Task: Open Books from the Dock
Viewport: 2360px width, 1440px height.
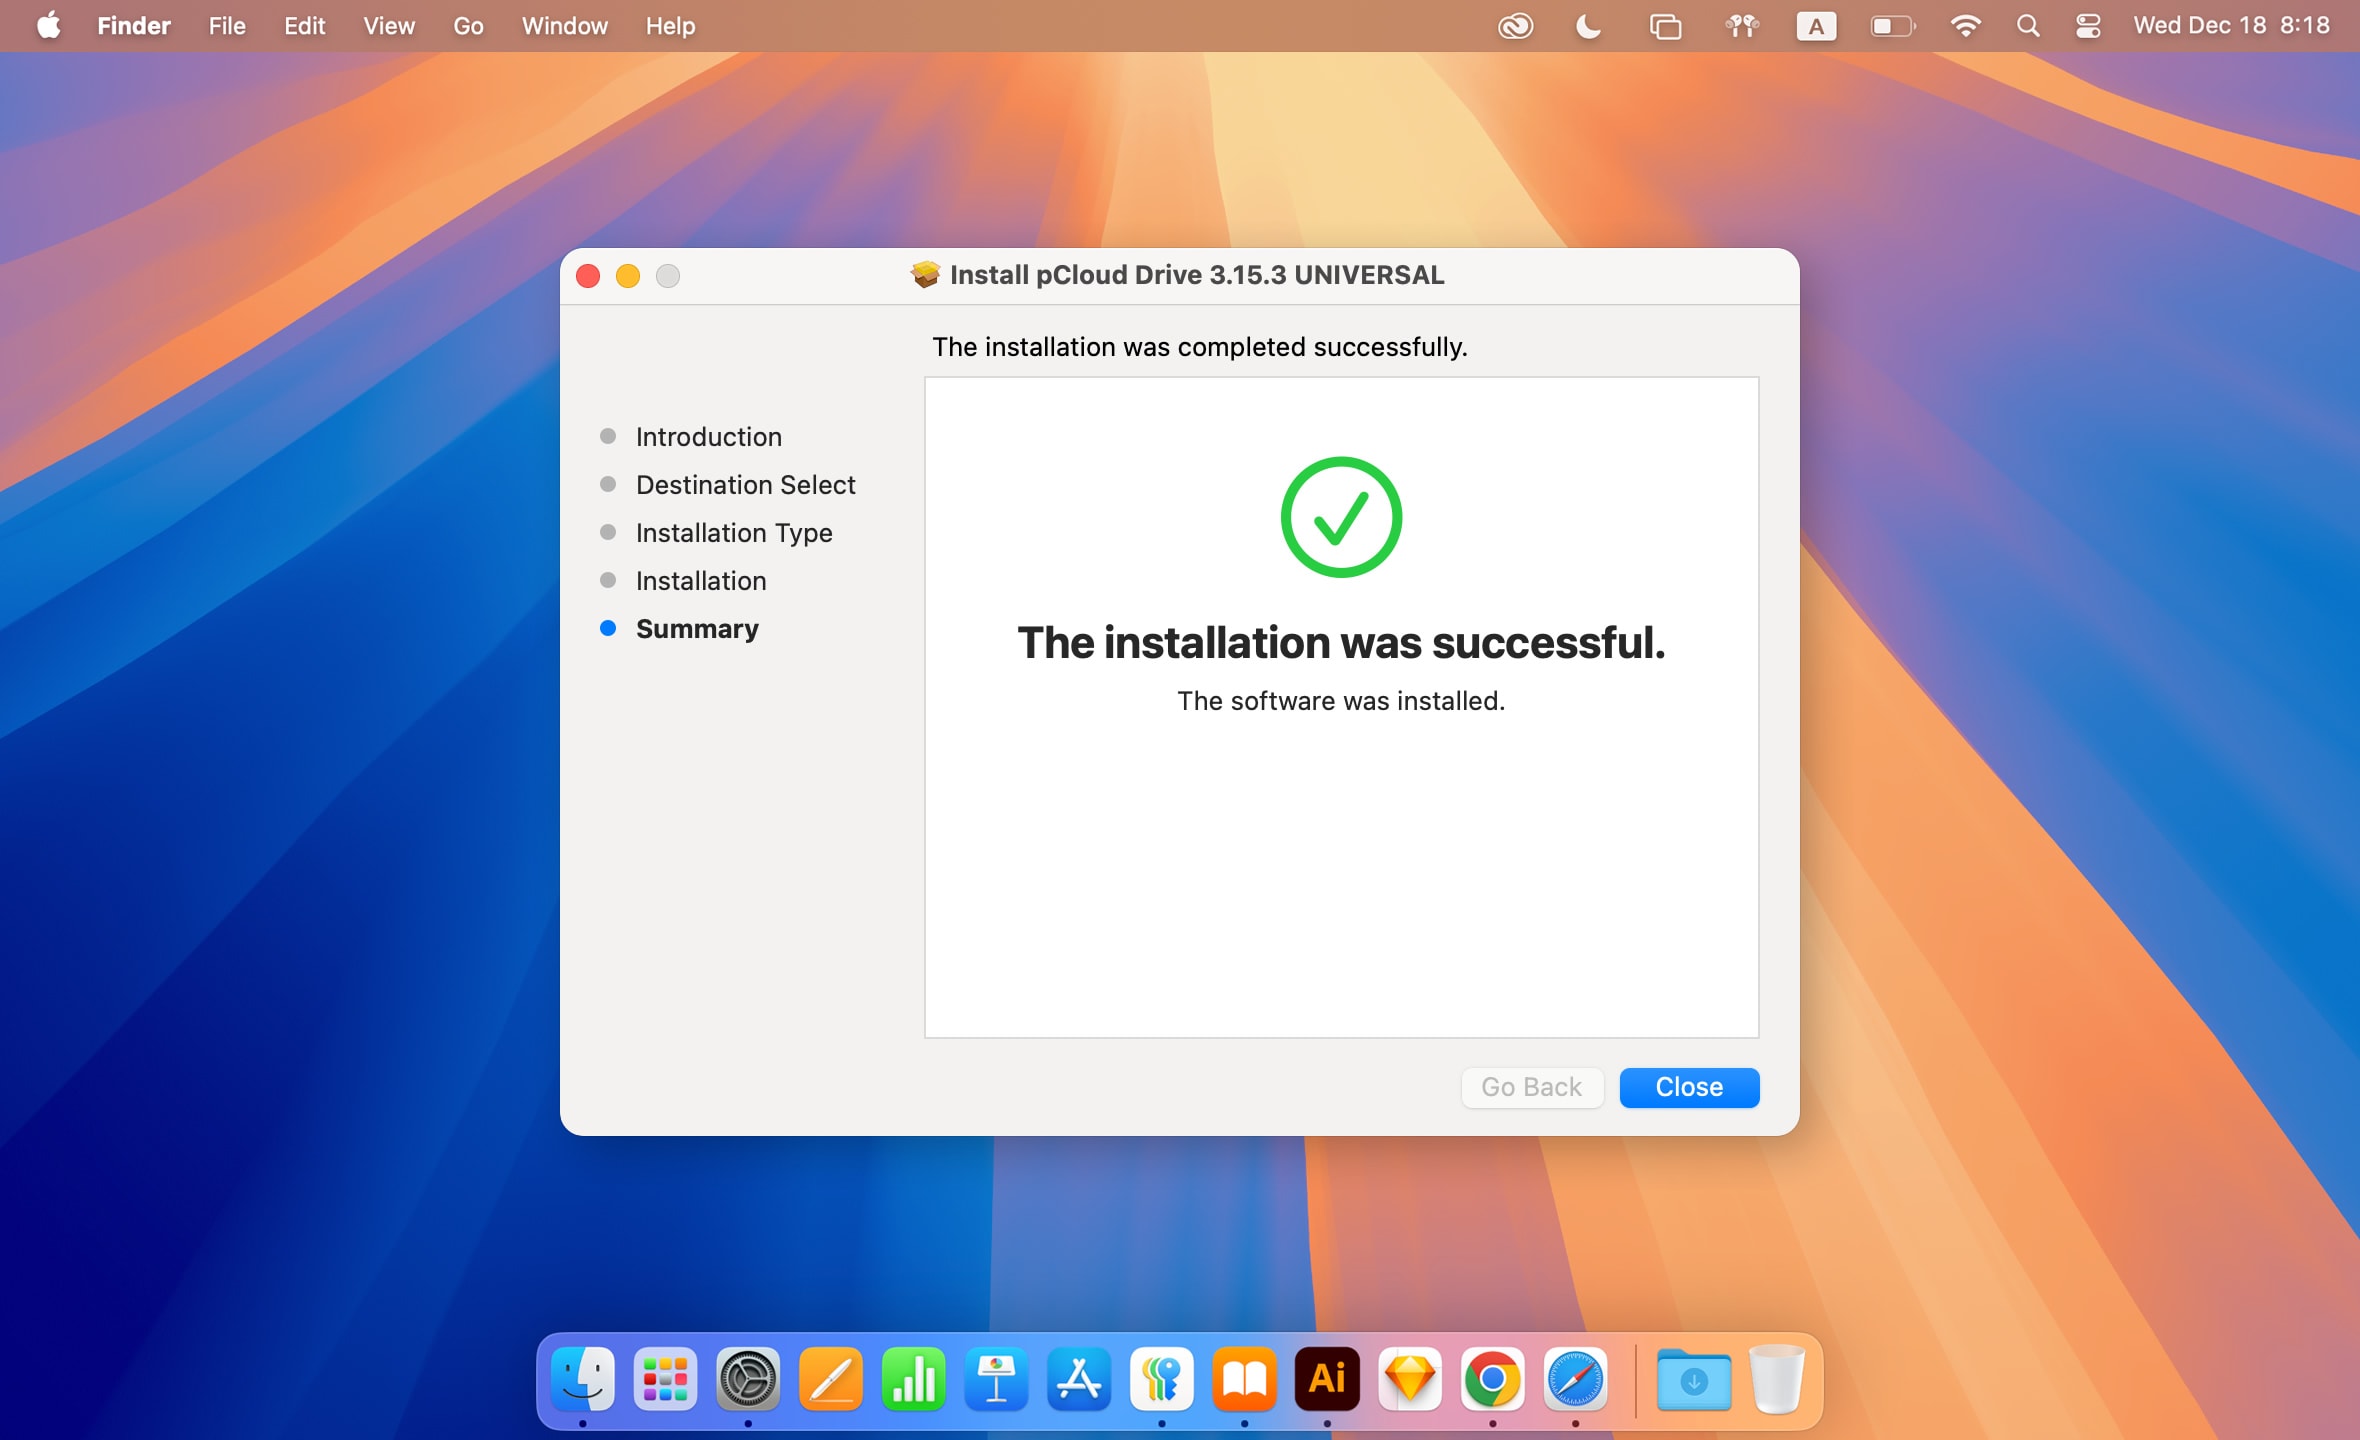Action: click(x=1245, y=1380)
